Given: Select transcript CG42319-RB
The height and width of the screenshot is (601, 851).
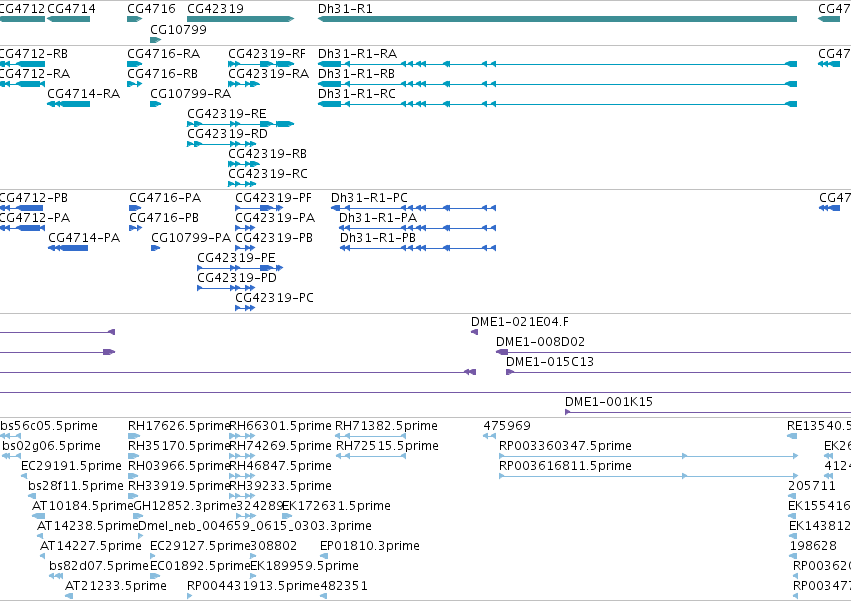Looking at the screenshot, I should coord(244,164).
